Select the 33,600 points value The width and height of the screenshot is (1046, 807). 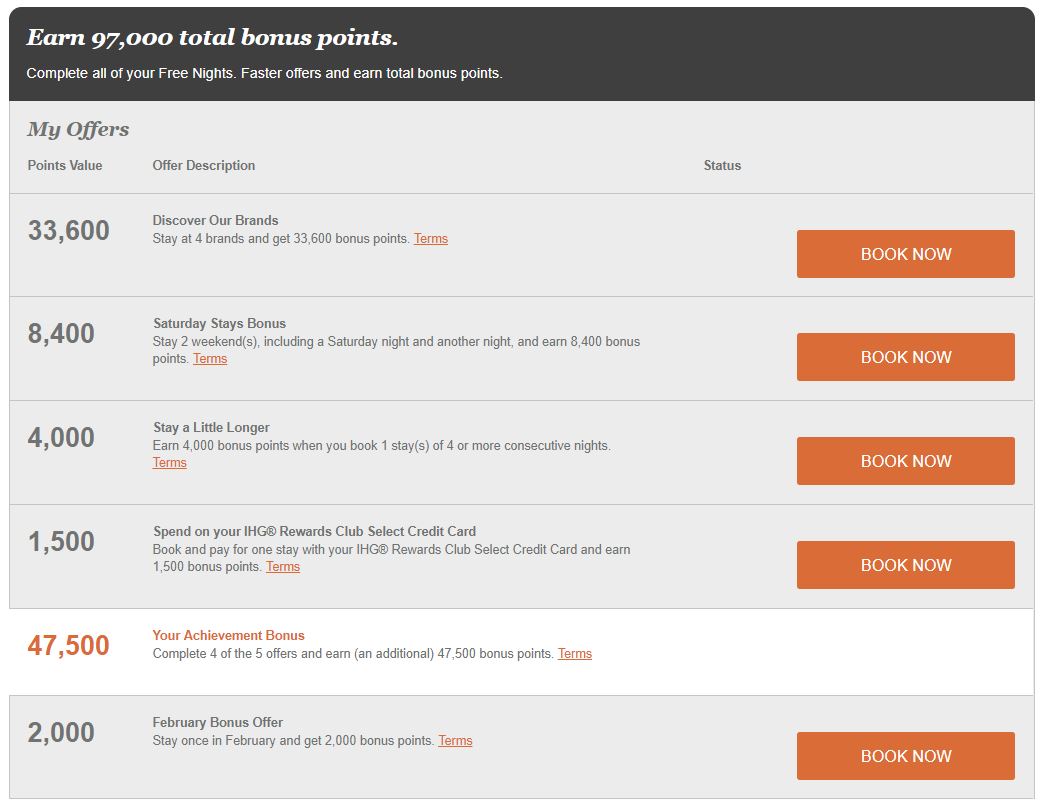coord(68,231)
